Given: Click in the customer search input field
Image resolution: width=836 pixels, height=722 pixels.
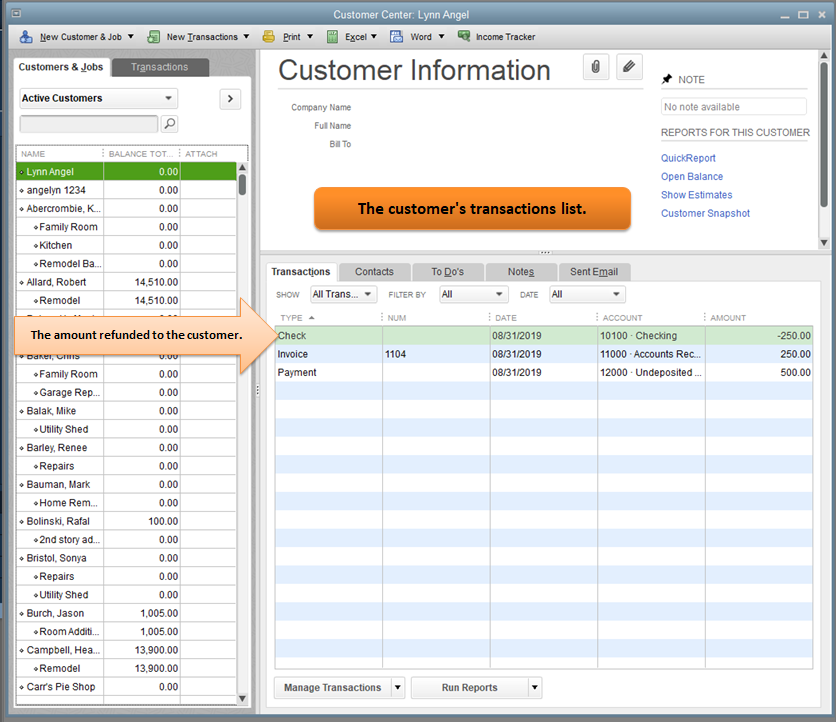Looking at the screenshot, I should click(x=88, y=124).
